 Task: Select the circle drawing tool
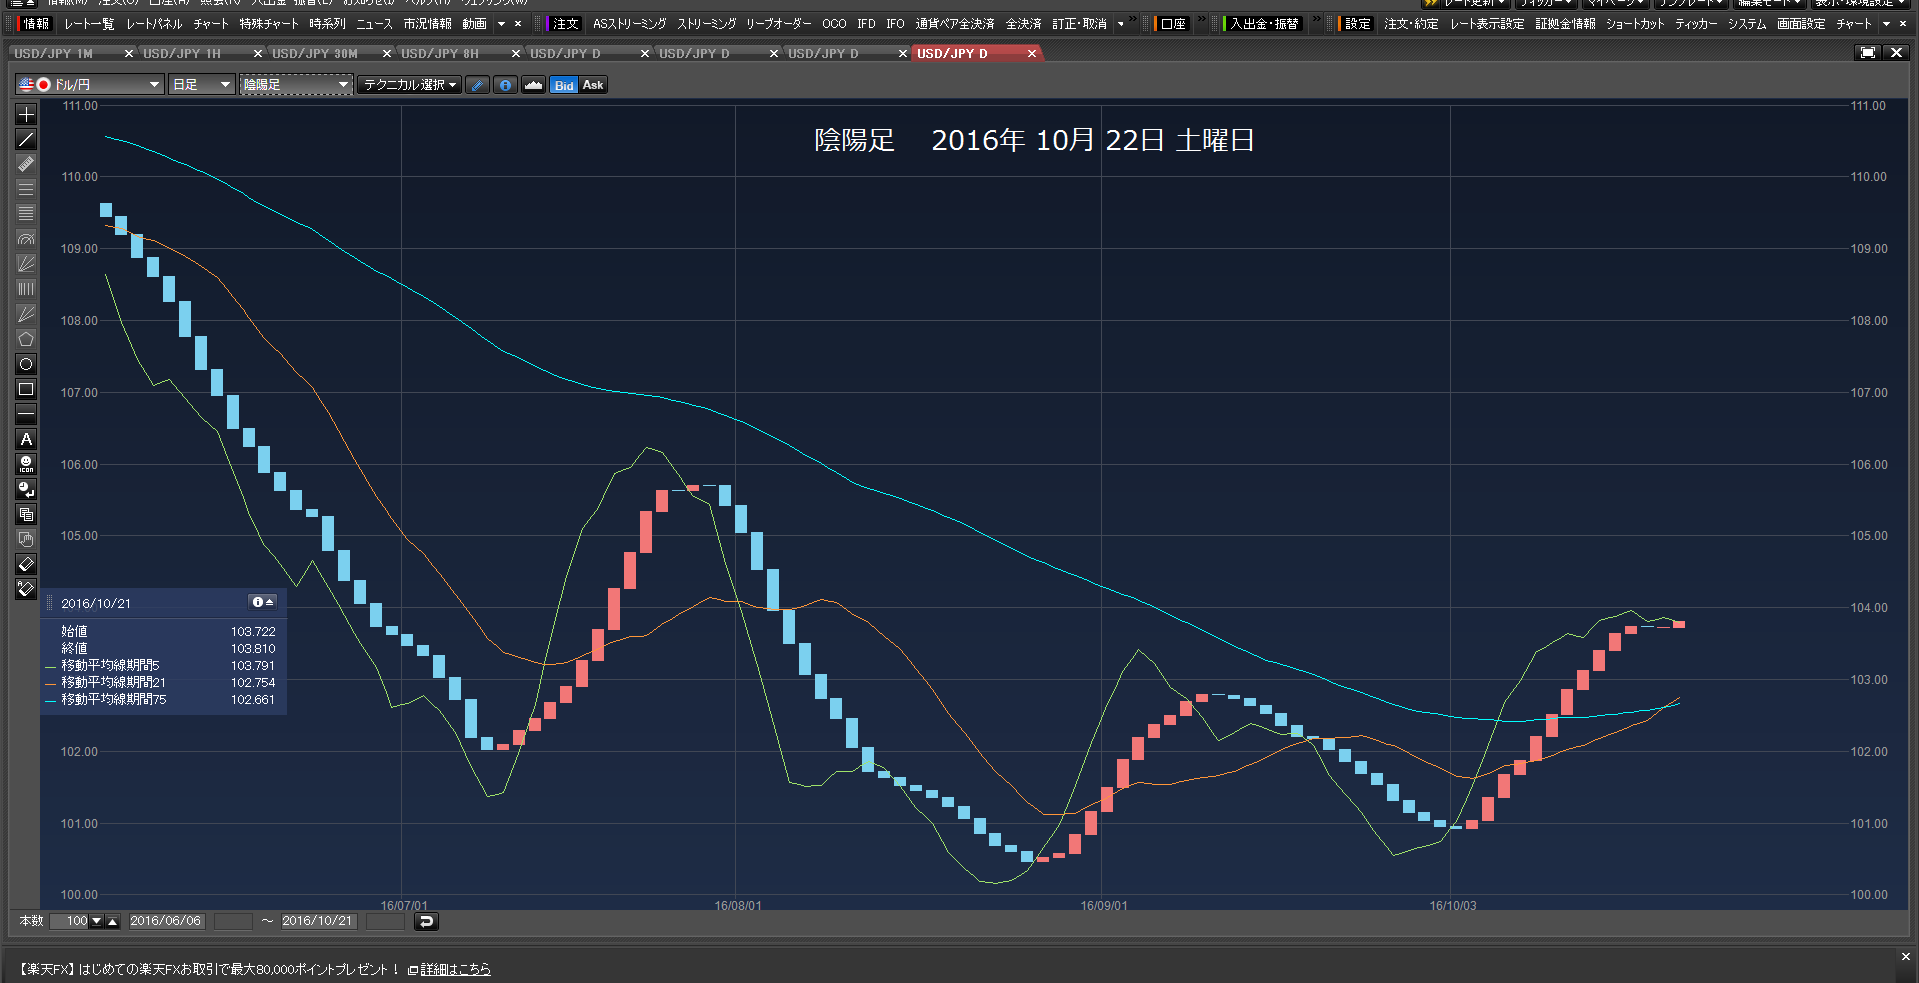[26, 364]
